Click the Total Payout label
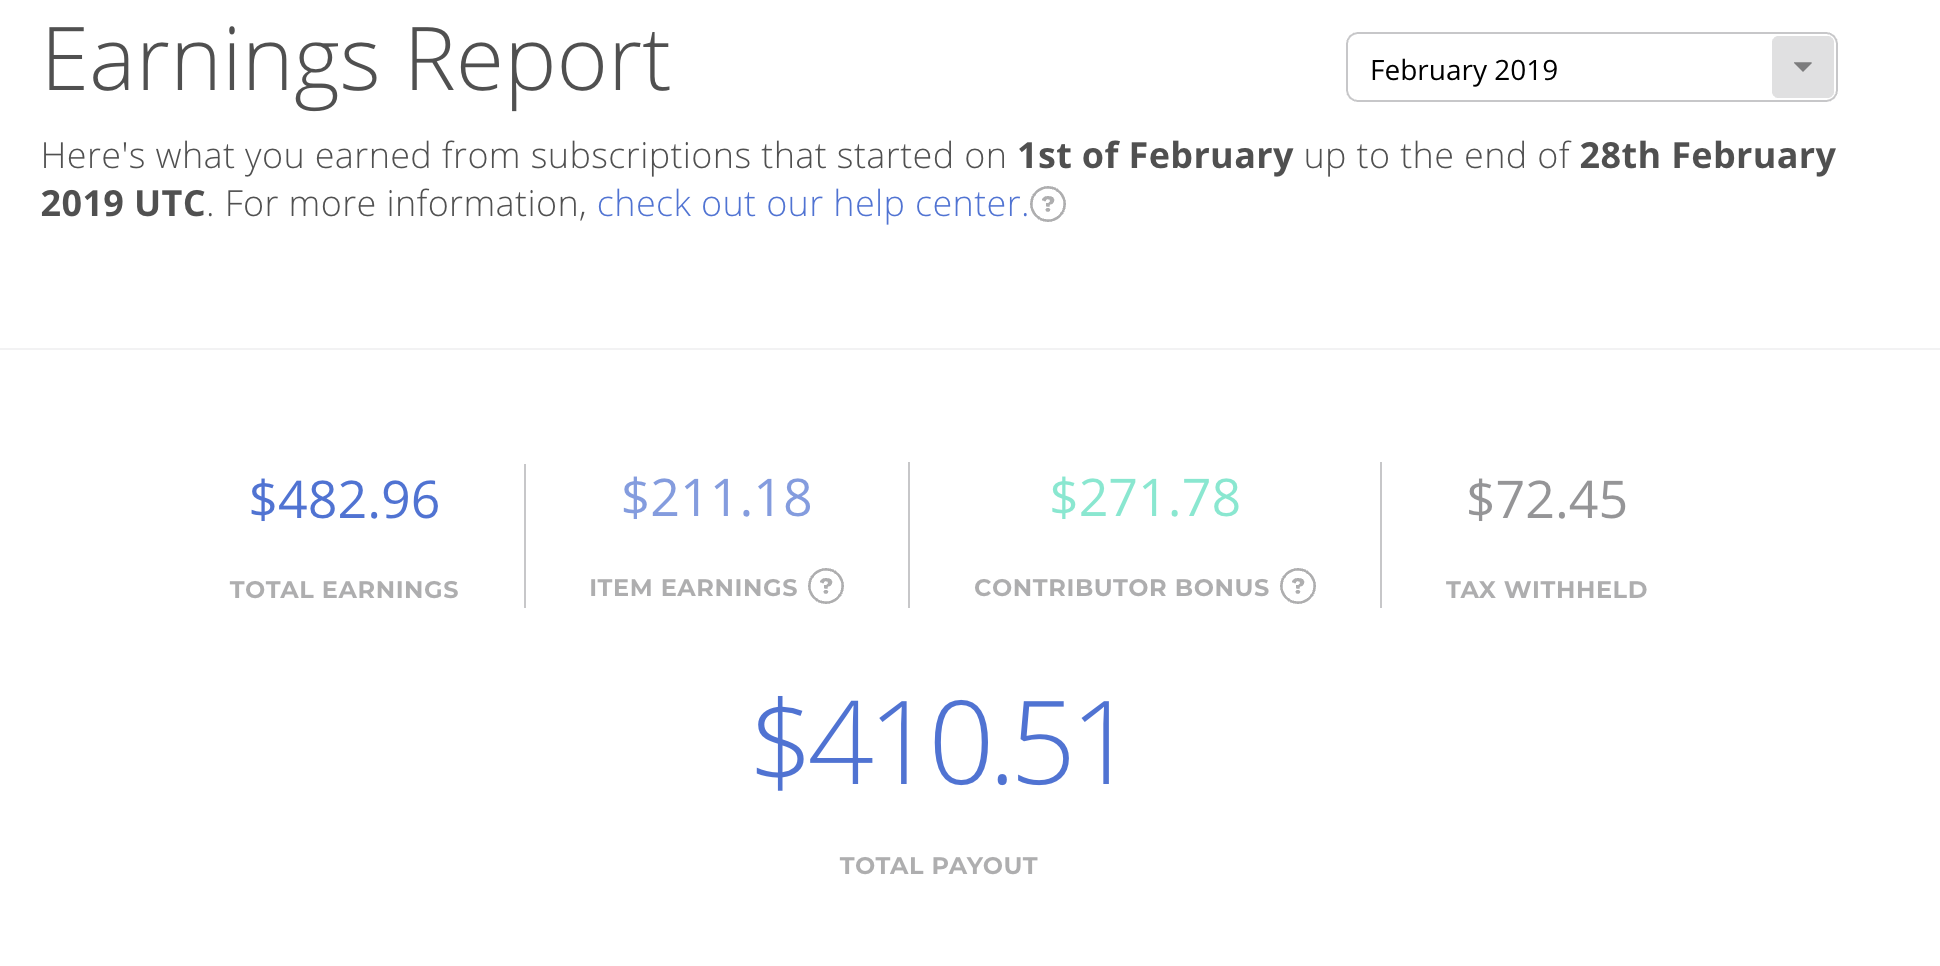The width and height of the screenshot is (1940, 966). [938, 866]
